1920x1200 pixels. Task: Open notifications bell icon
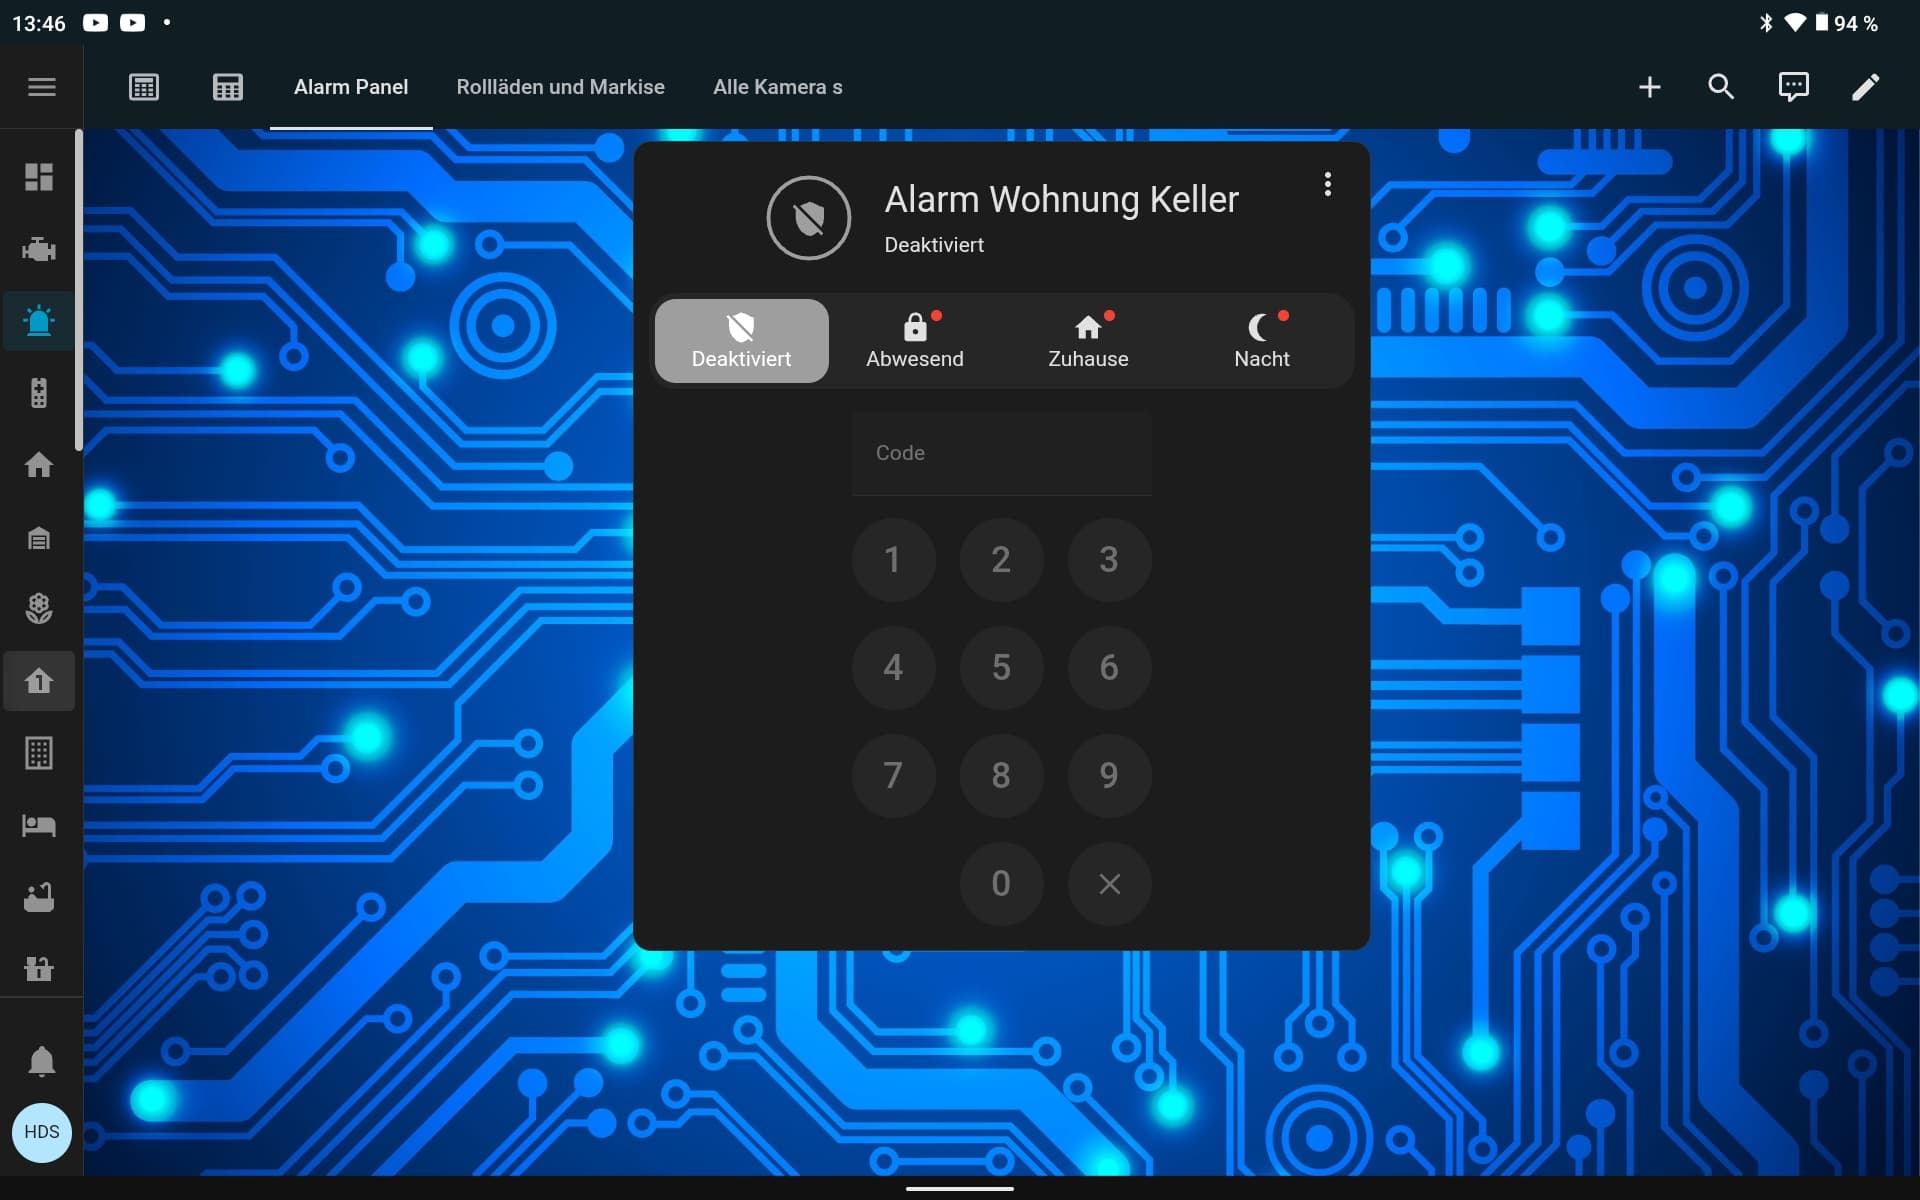click(41, 1060)
